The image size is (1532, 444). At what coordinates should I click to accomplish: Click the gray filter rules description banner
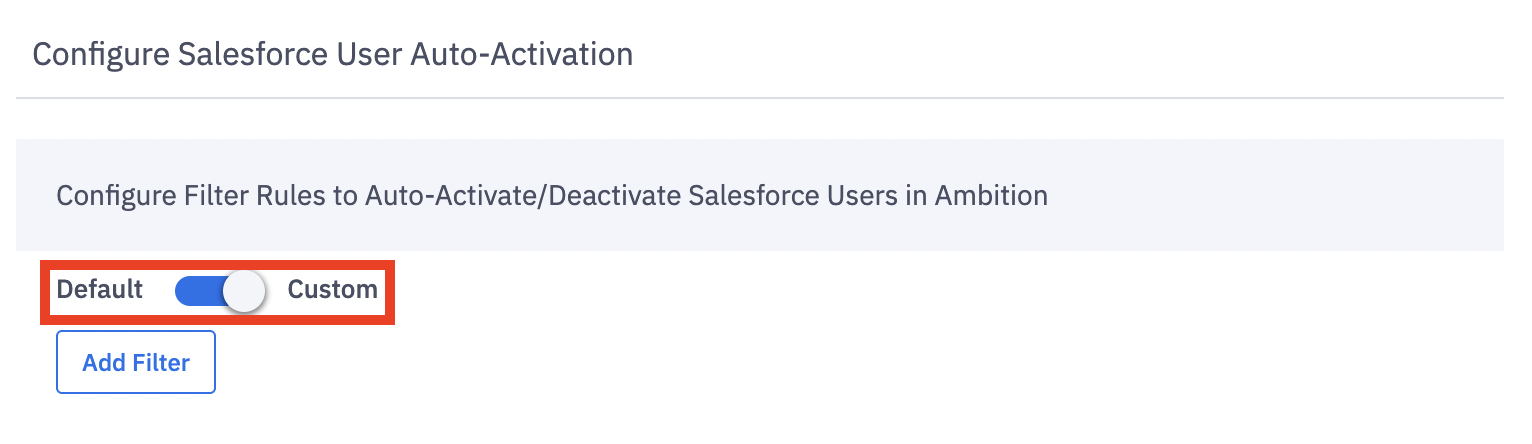coord(760,195)
